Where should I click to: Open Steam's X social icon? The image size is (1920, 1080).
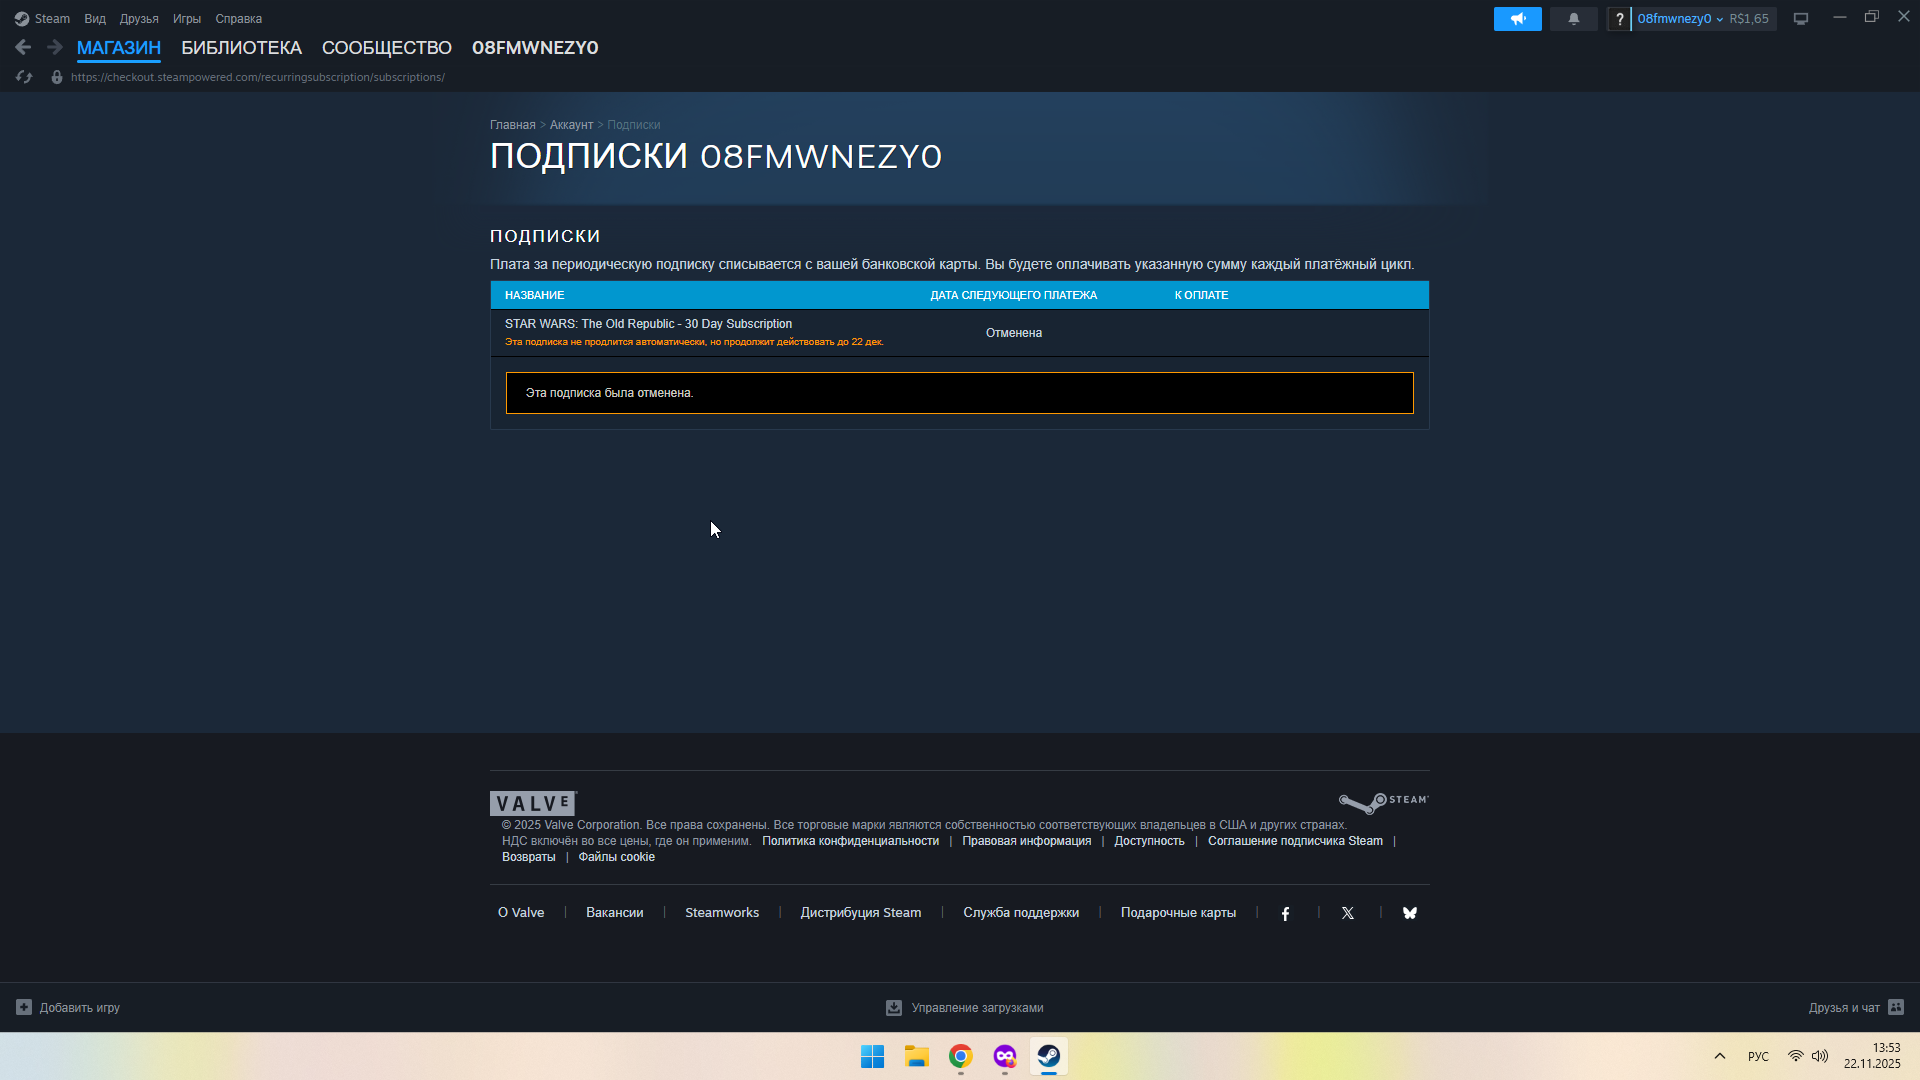click(x=1347, y=913)
